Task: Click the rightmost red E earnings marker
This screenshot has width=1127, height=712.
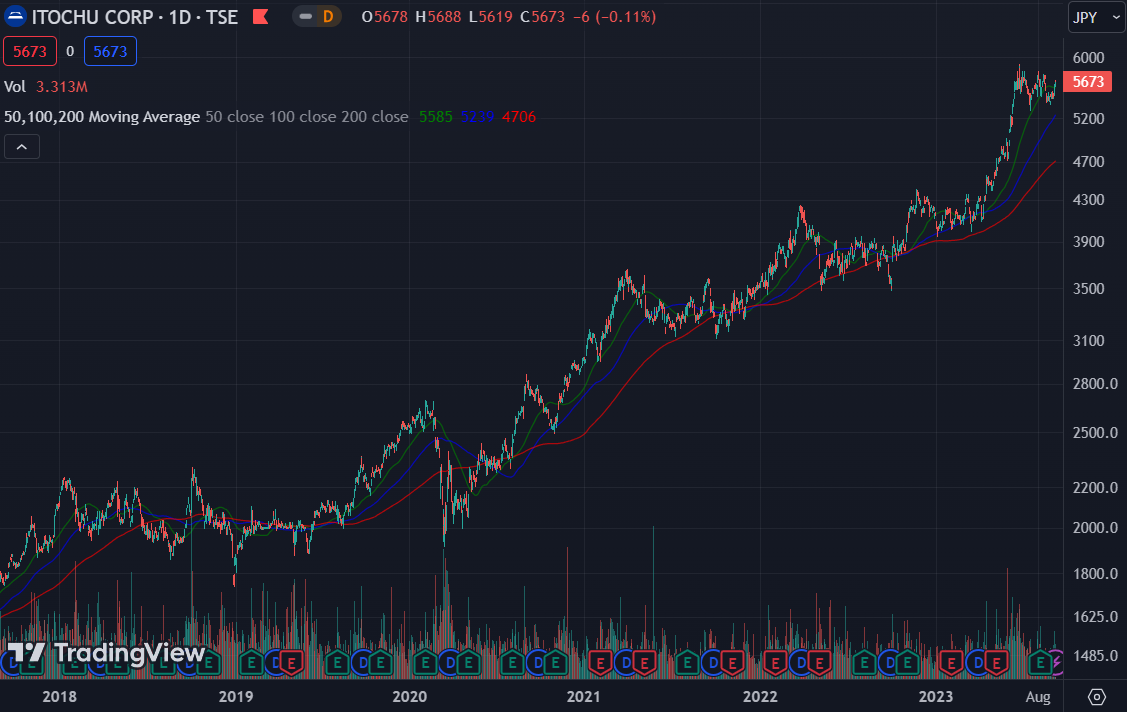Action: [995, 661]
